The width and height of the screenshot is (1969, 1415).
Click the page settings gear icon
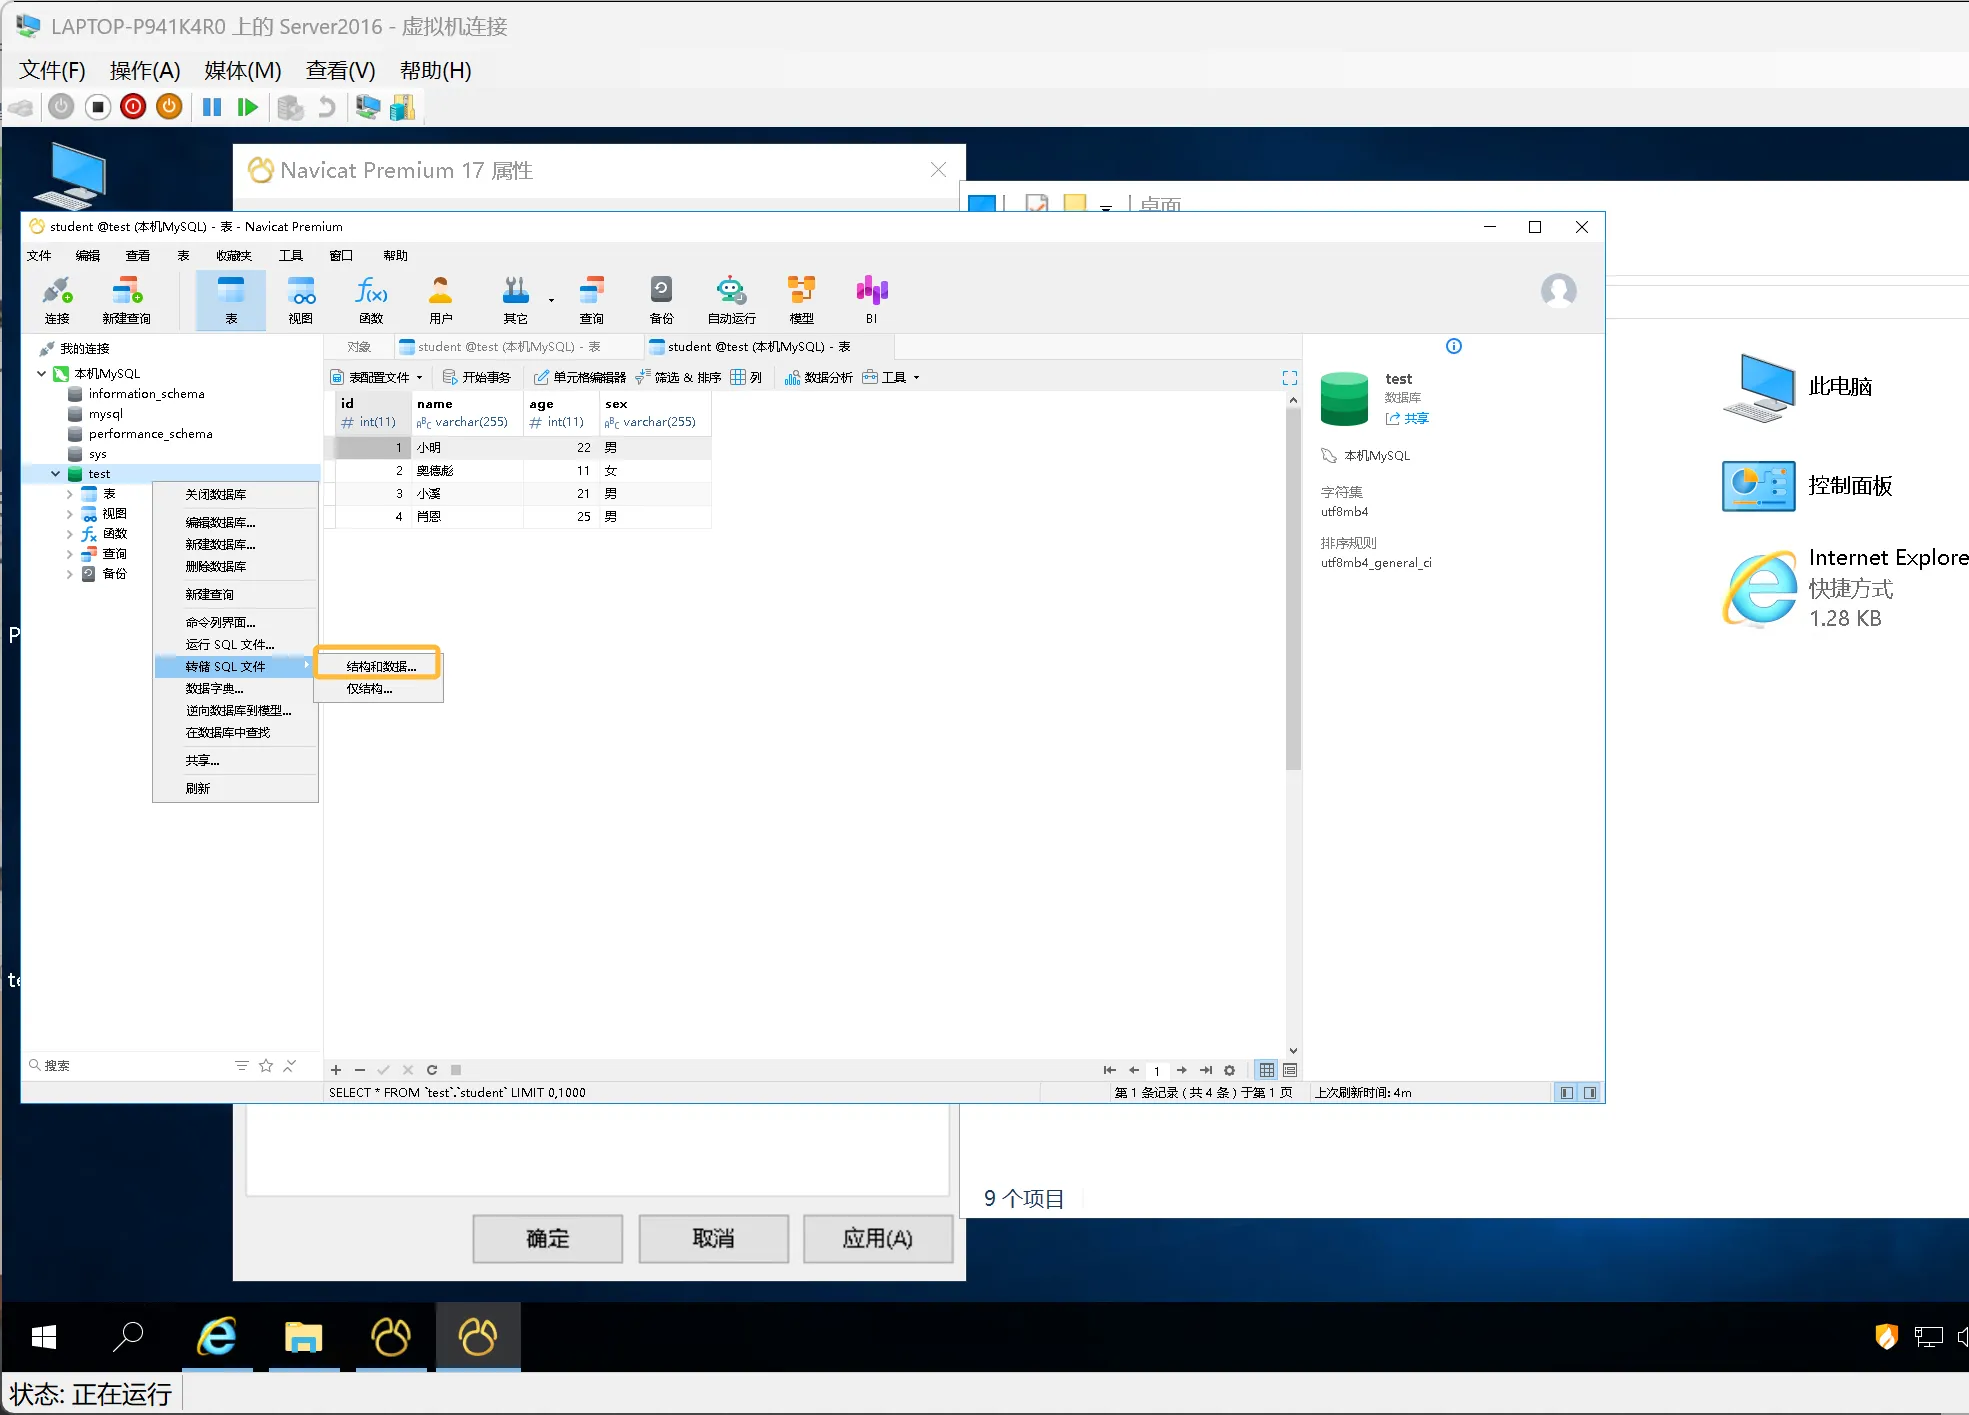(x=1229, y=1070)
